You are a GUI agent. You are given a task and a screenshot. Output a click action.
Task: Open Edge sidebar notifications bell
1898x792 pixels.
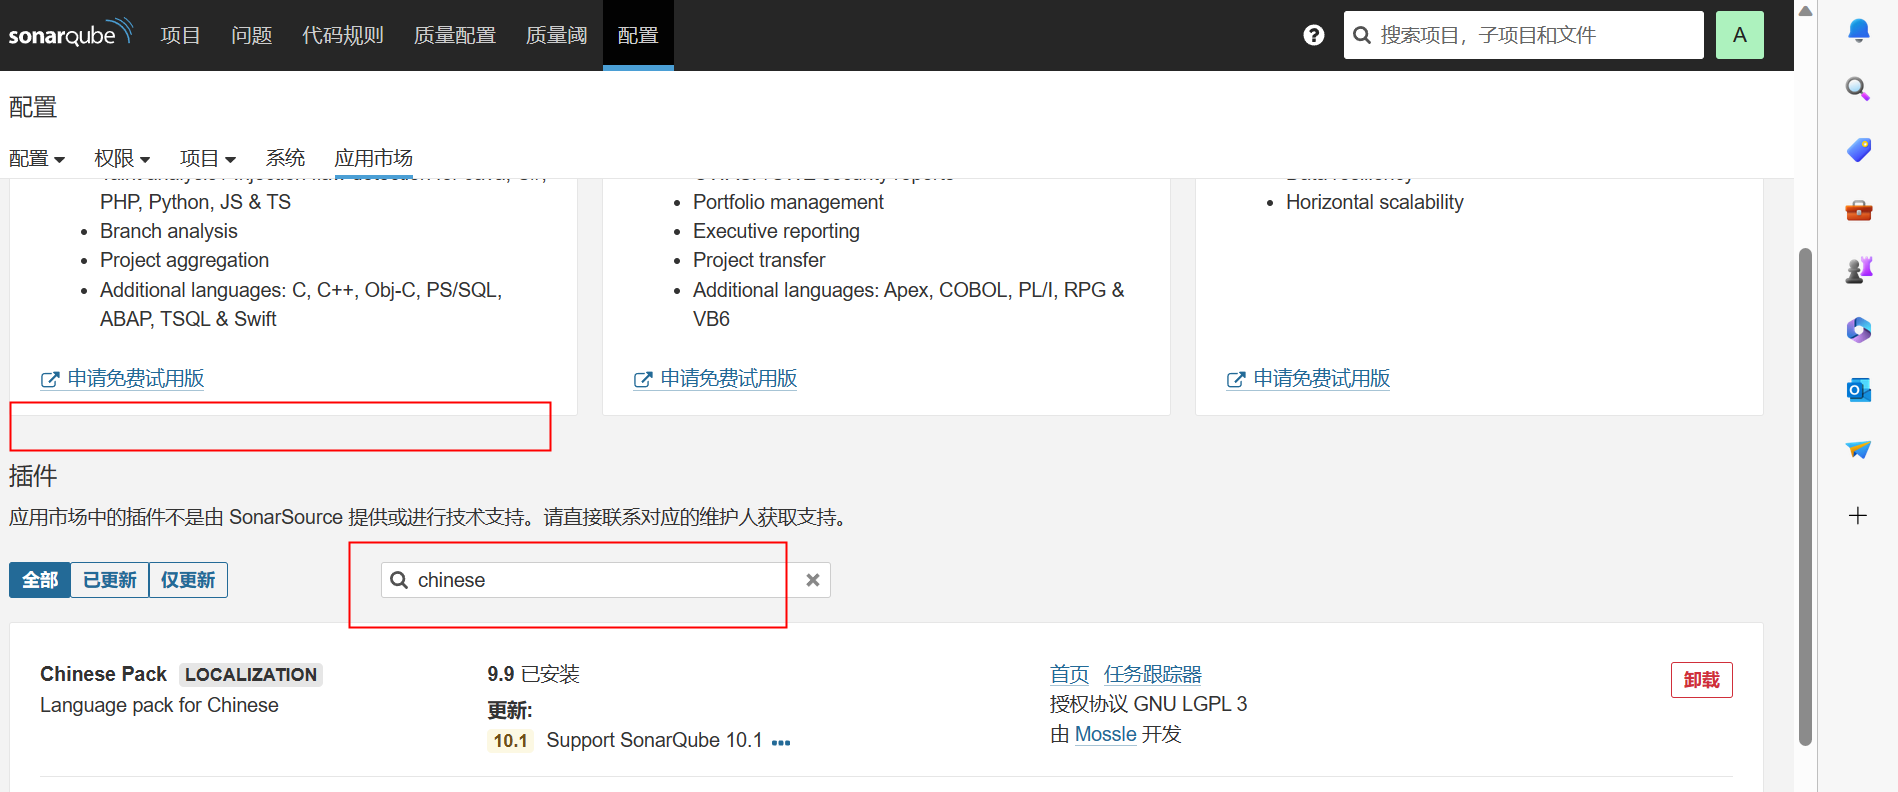click(x=1858, y=30)
